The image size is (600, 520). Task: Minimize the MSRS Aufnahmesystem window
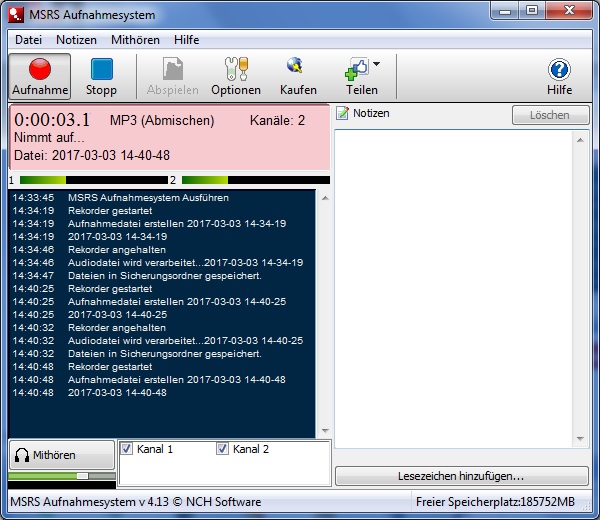click(505, 11)
